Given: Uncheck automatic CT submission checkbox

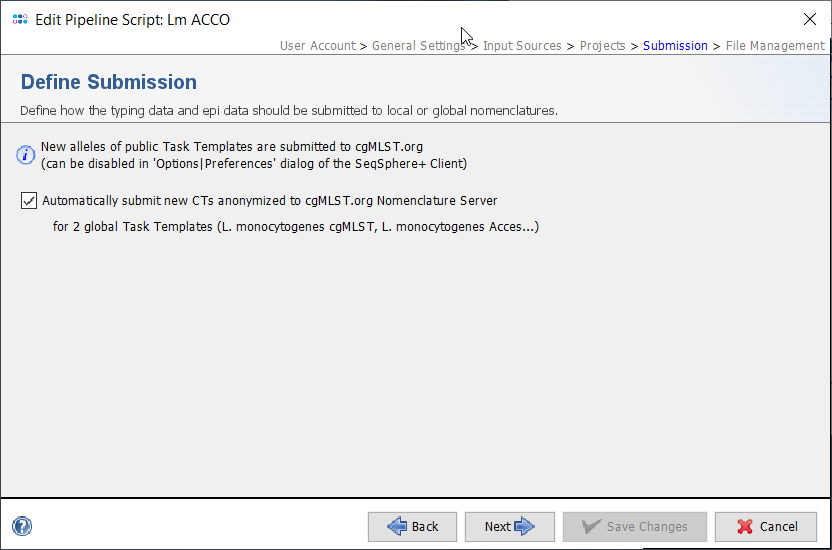Looking at the screenshot, I should 29,201.
